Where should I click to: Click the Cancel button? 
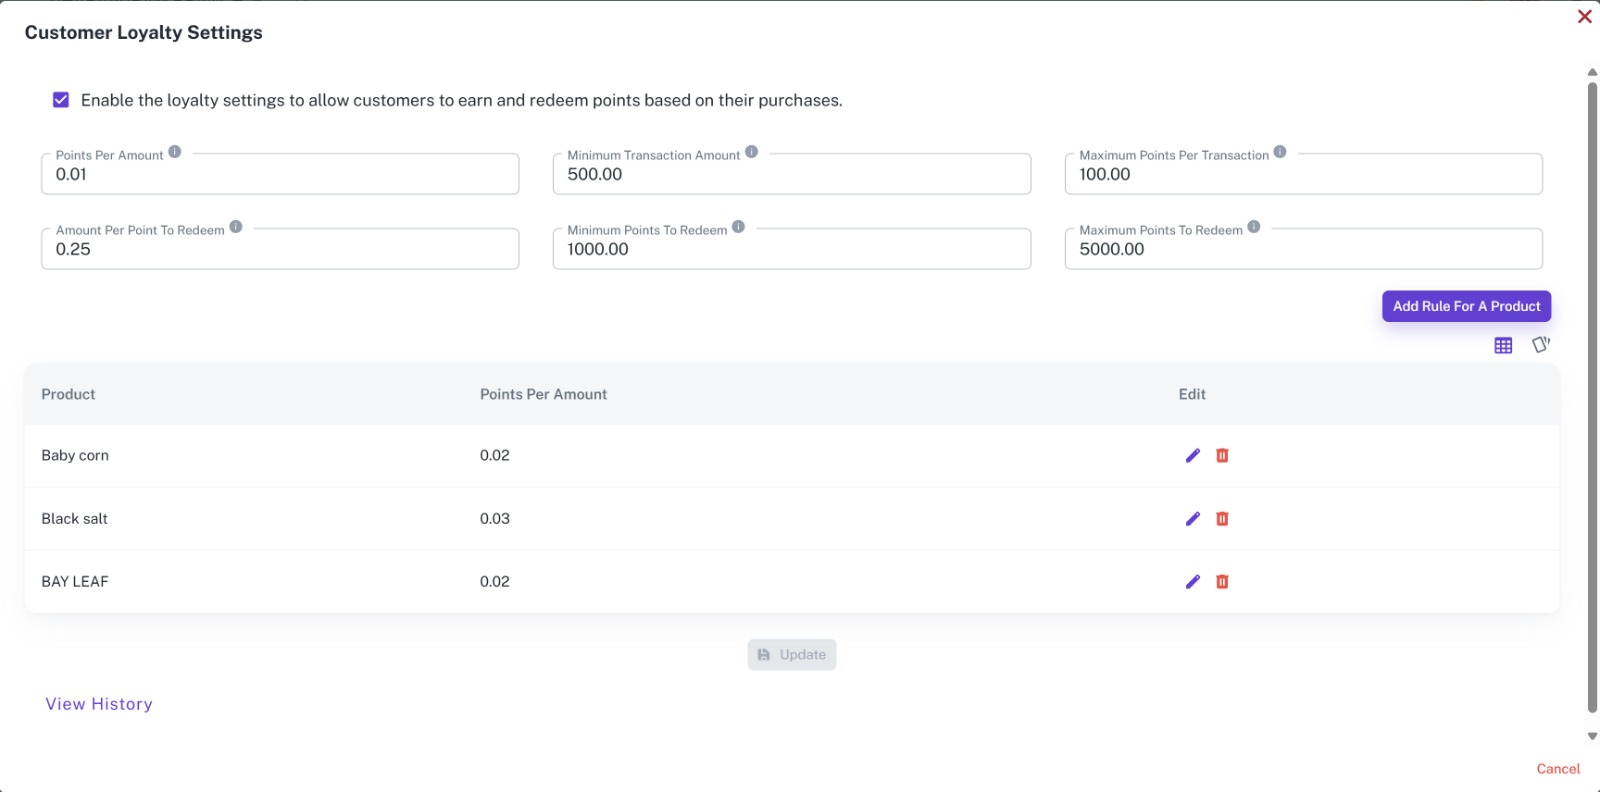[1558, 769]
